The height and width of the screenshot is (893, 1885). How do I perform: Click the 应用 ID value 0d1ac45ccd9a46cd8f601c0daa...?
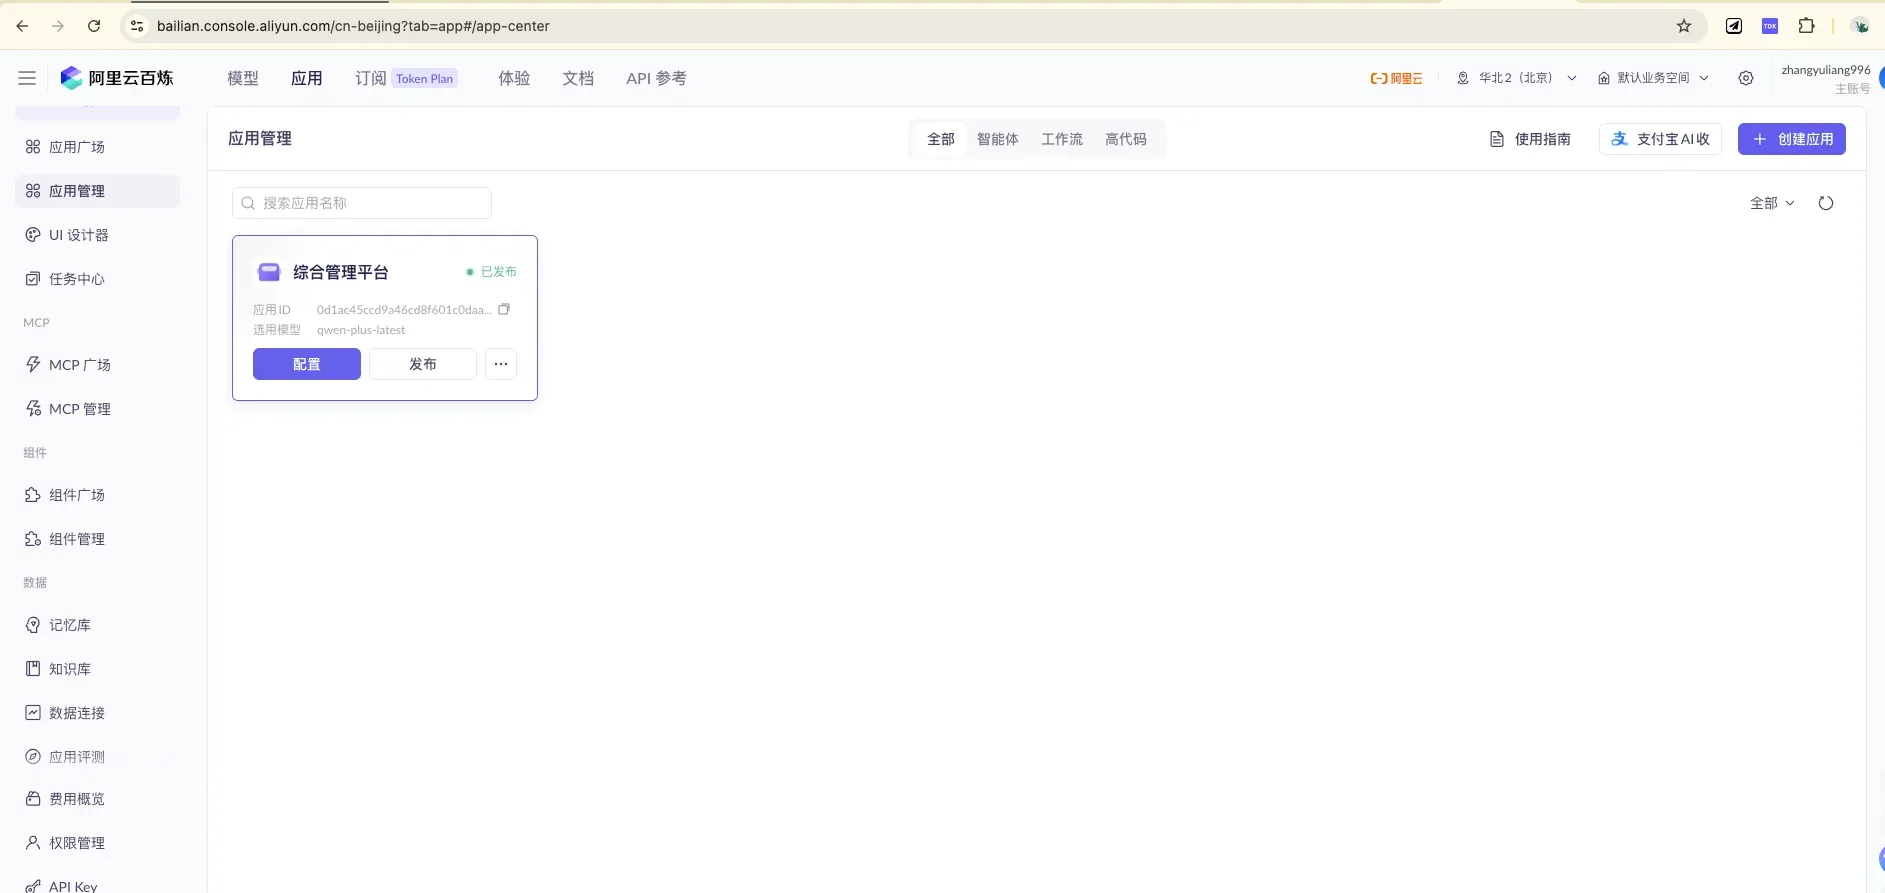pyautogui.click(x=404, y=310)
